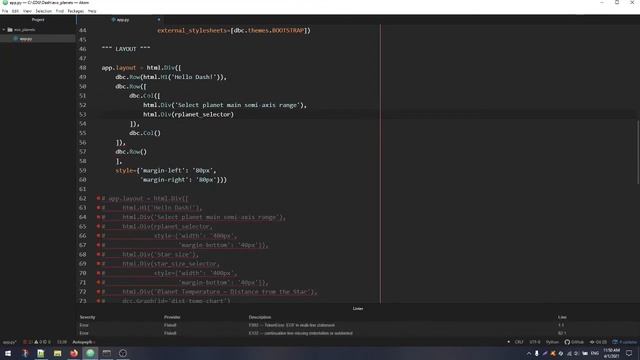Click the Project panel header
640x360 pixels.
tap(38, 20)
